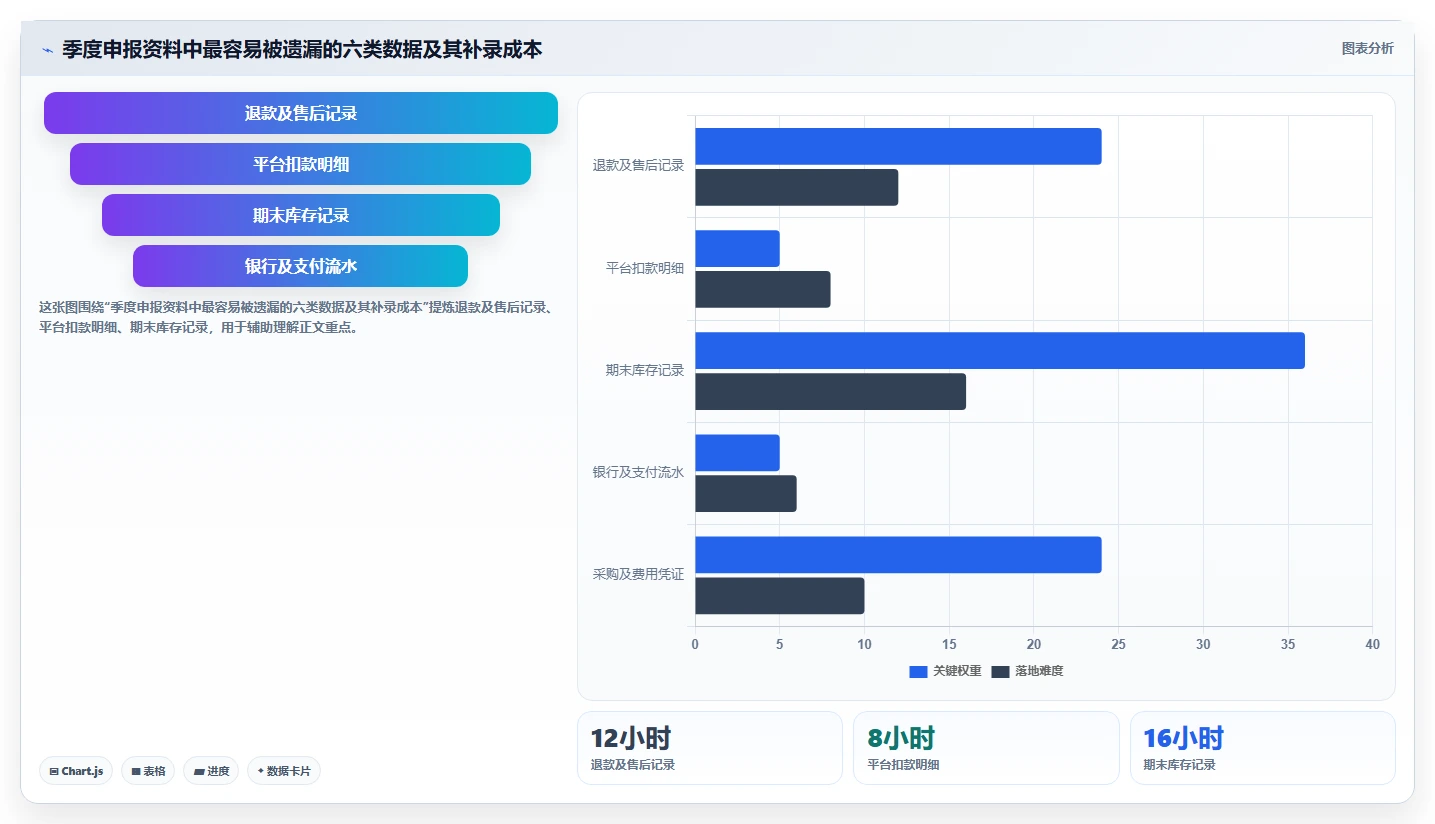The height and width of the screenshot is (824, 1435).
Task: Click the blue bar for 银行及支付流水
Action: point(738,453)
